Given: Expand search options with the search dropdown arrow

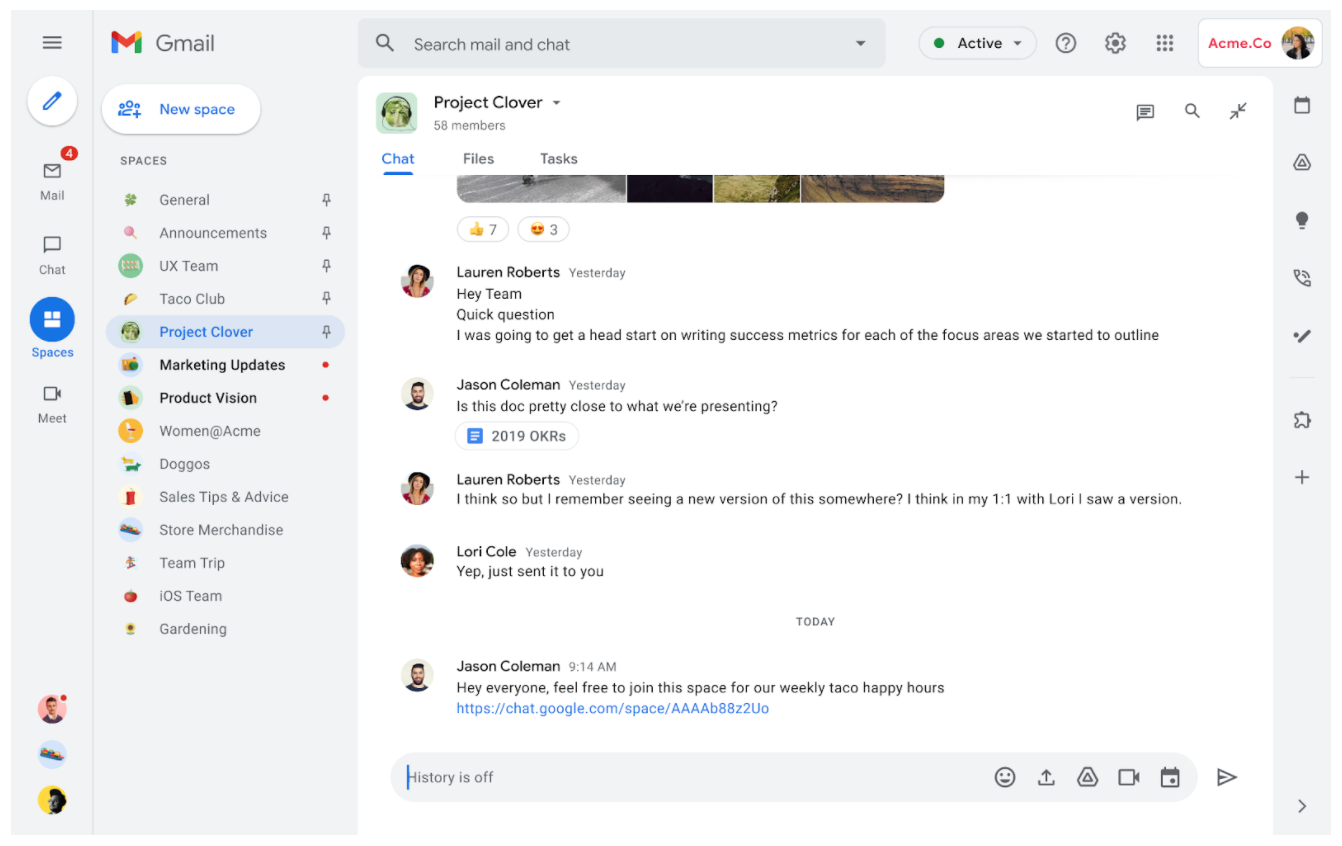Looking at the screenshot, I should click(860, 43).
